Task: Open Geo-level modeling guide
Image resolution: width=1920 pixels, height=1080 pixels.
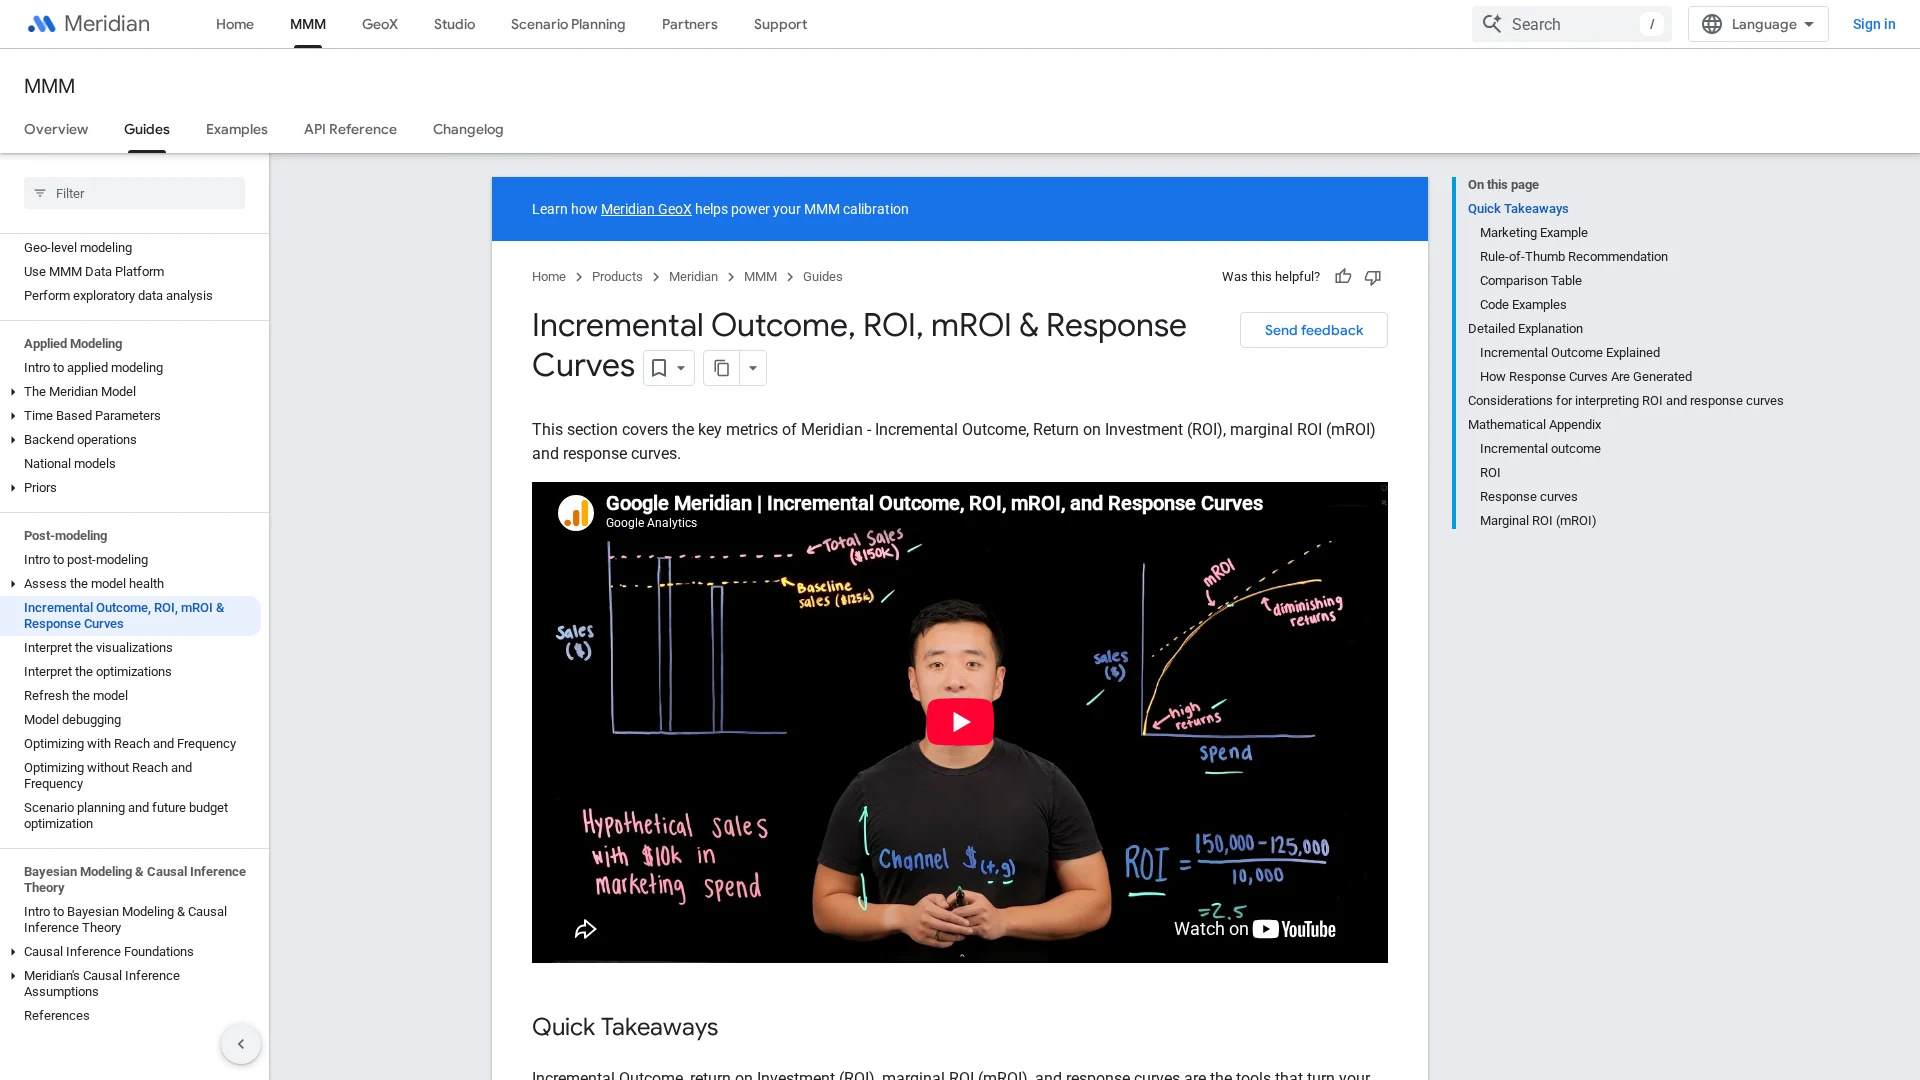Action: (x=78, y=248)
